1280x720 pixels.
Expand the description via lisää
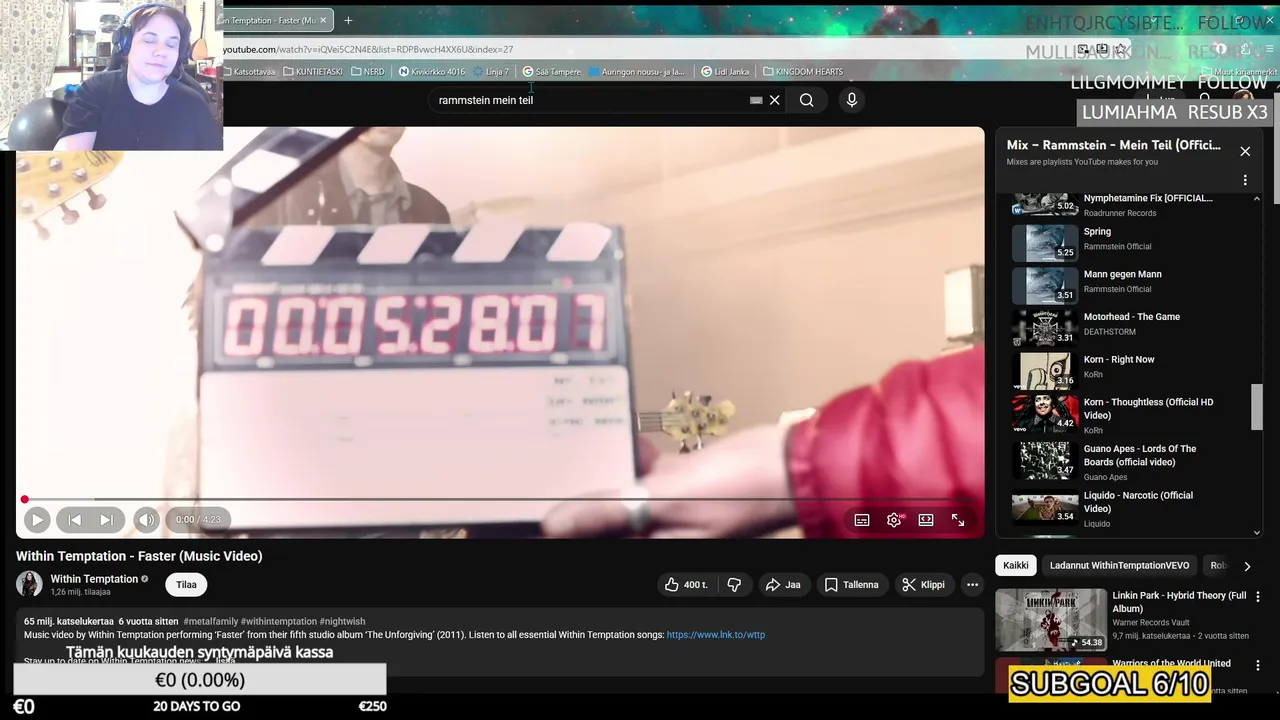[x=225, y=661]
